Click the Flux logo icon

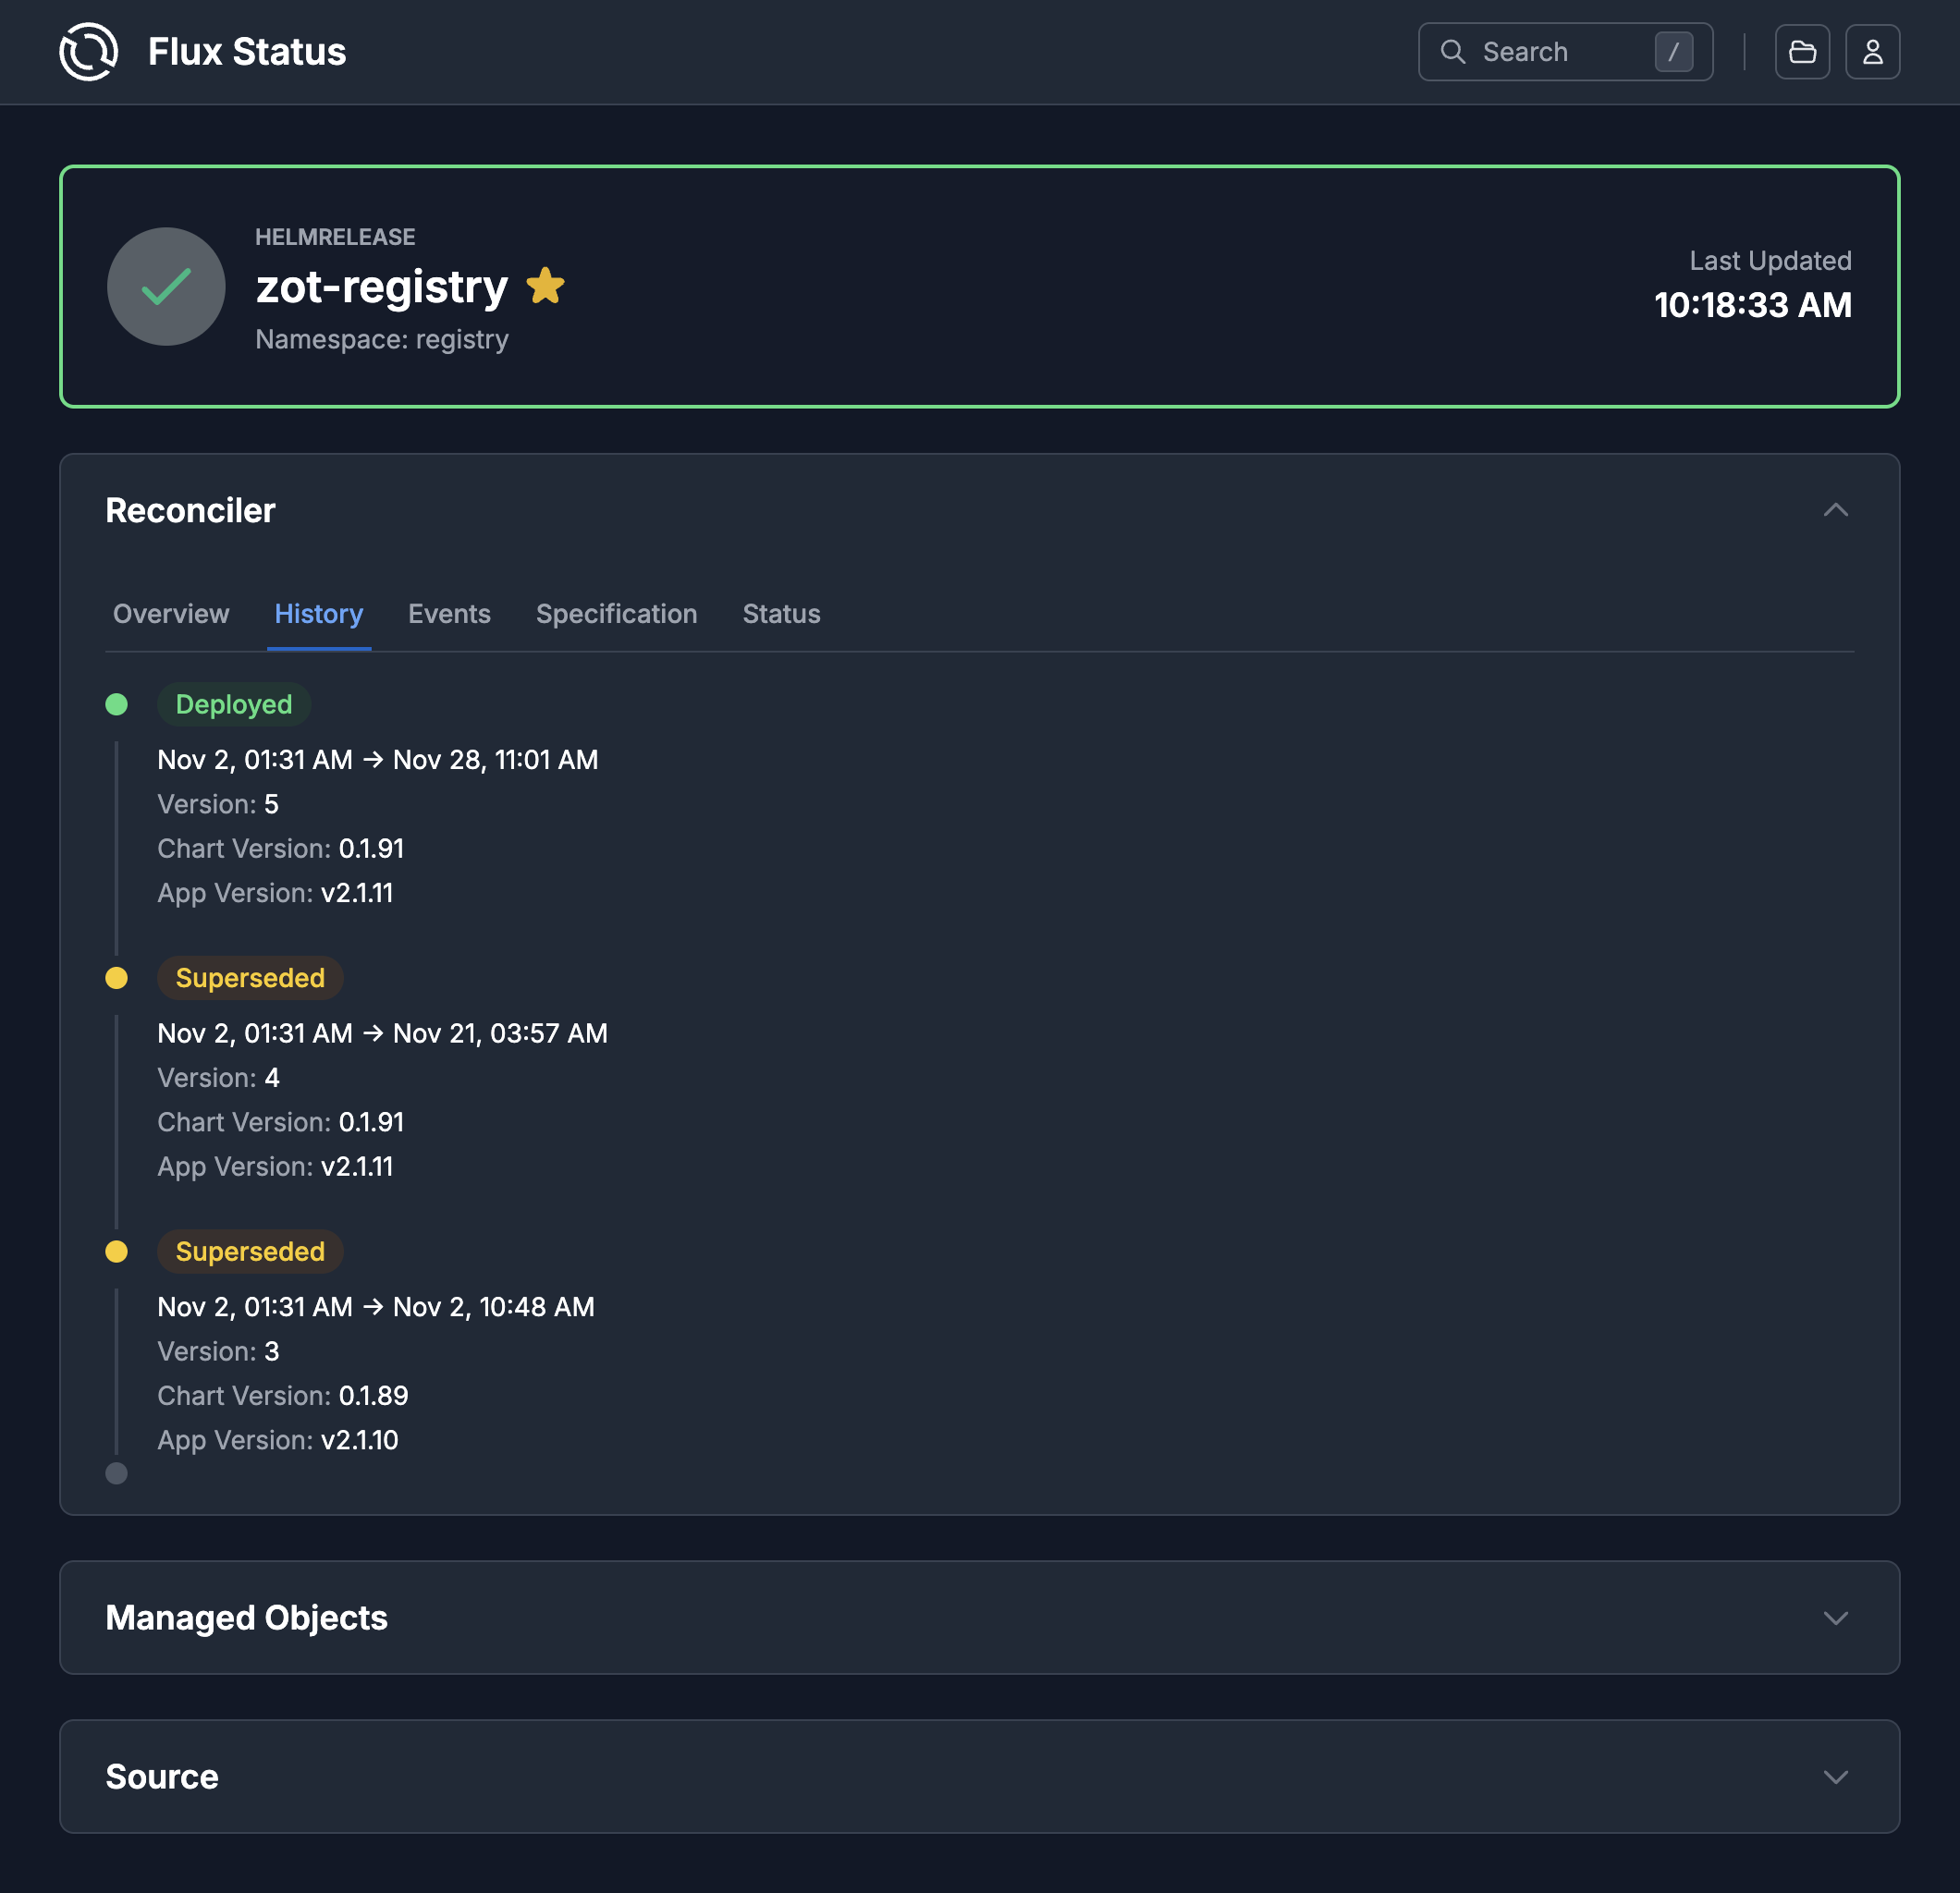88,52
